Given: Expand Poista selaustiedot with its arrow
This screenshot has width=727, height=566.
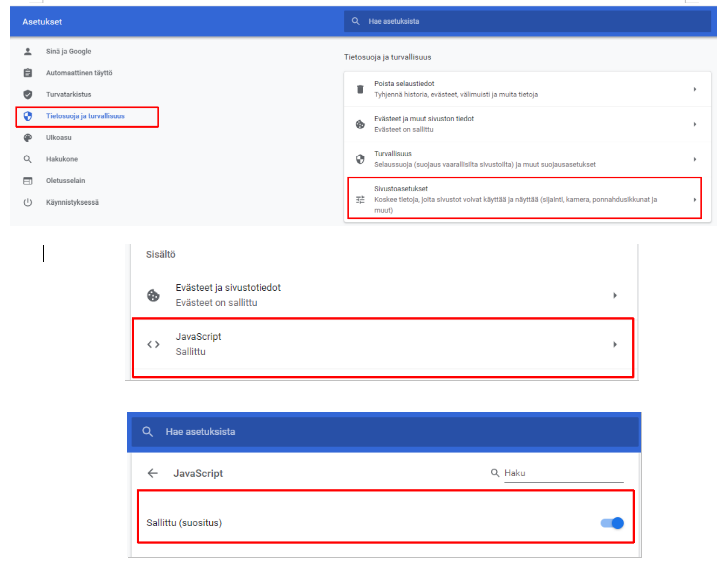Looking at the screenshot, I should click(x=693, y=90).
